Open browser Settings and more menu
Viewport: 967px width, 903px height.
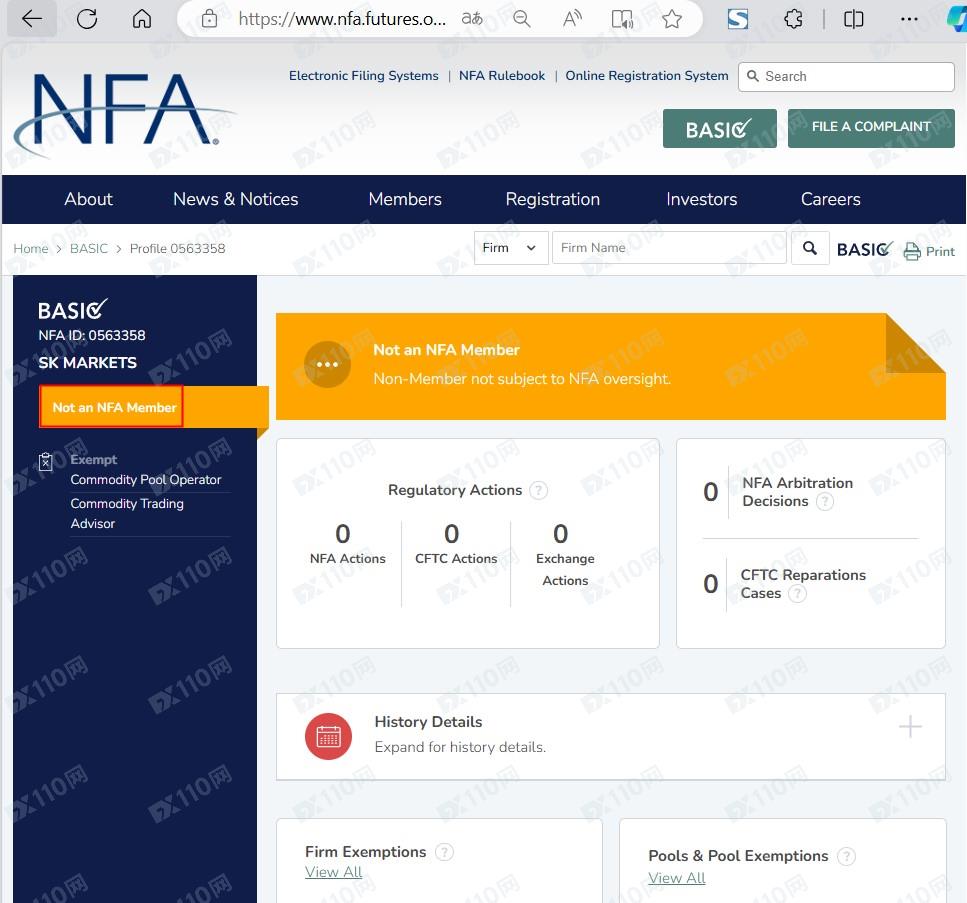pyautogui.click(x=909, y=19)
